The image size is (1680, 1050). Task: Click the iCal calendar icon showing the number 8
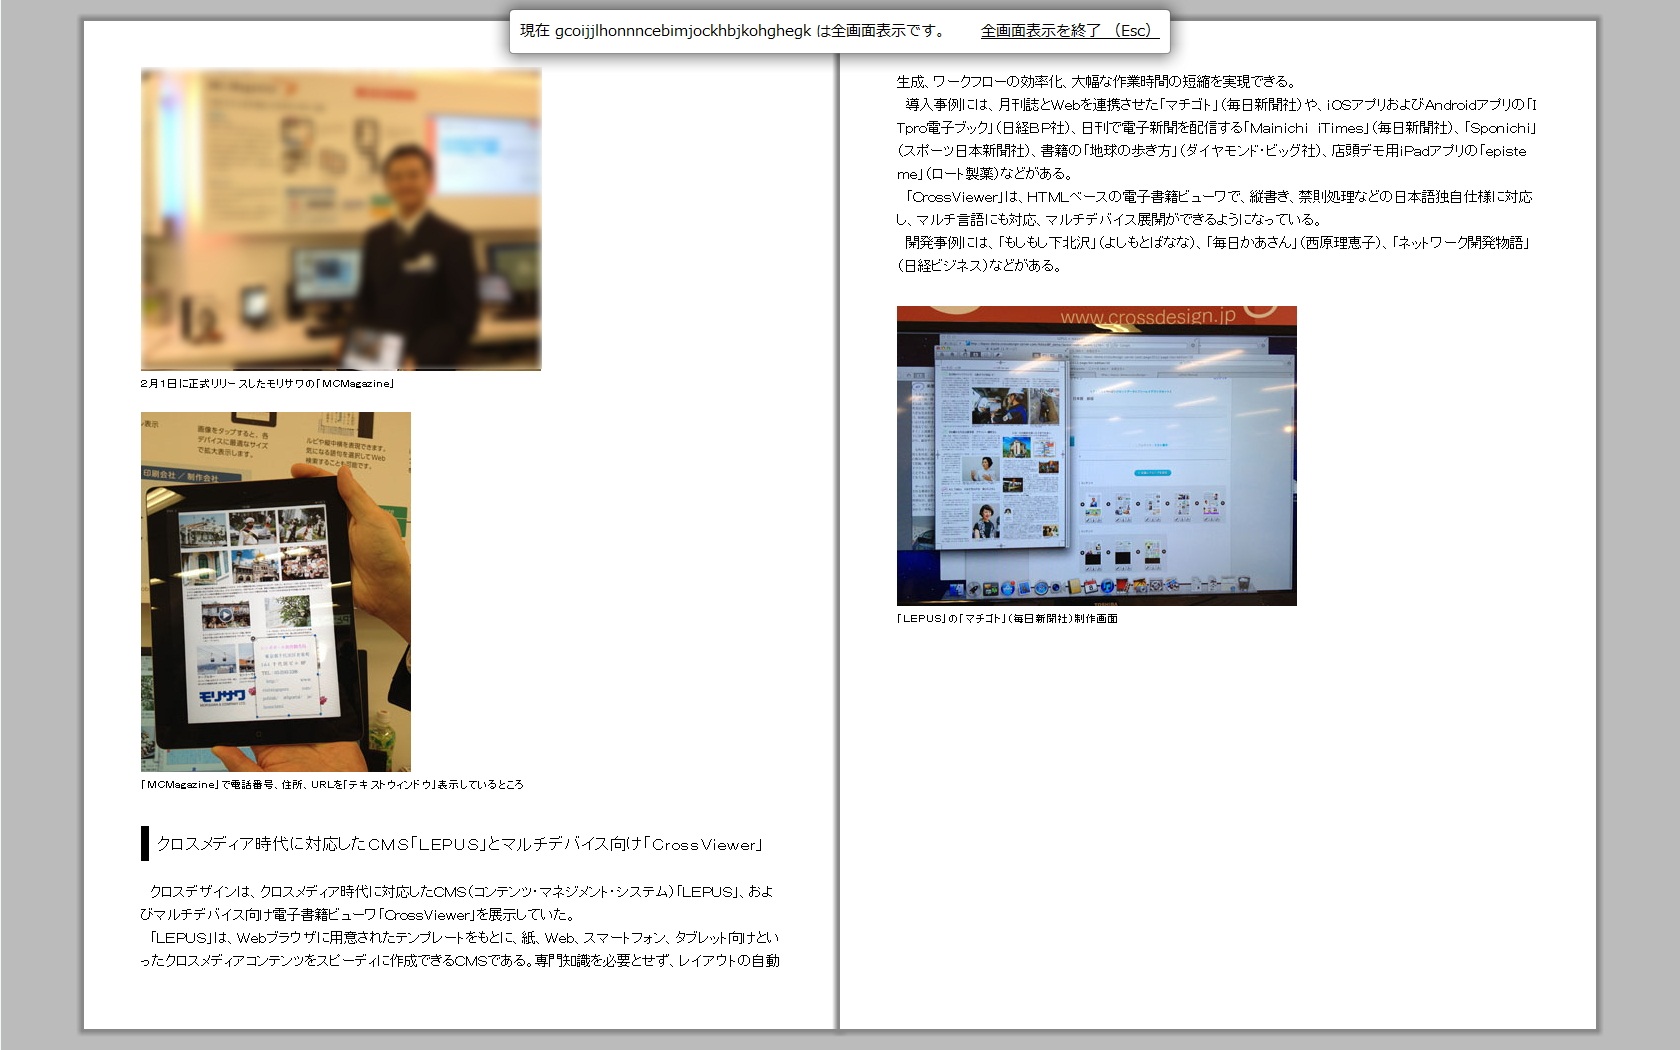1090,586
